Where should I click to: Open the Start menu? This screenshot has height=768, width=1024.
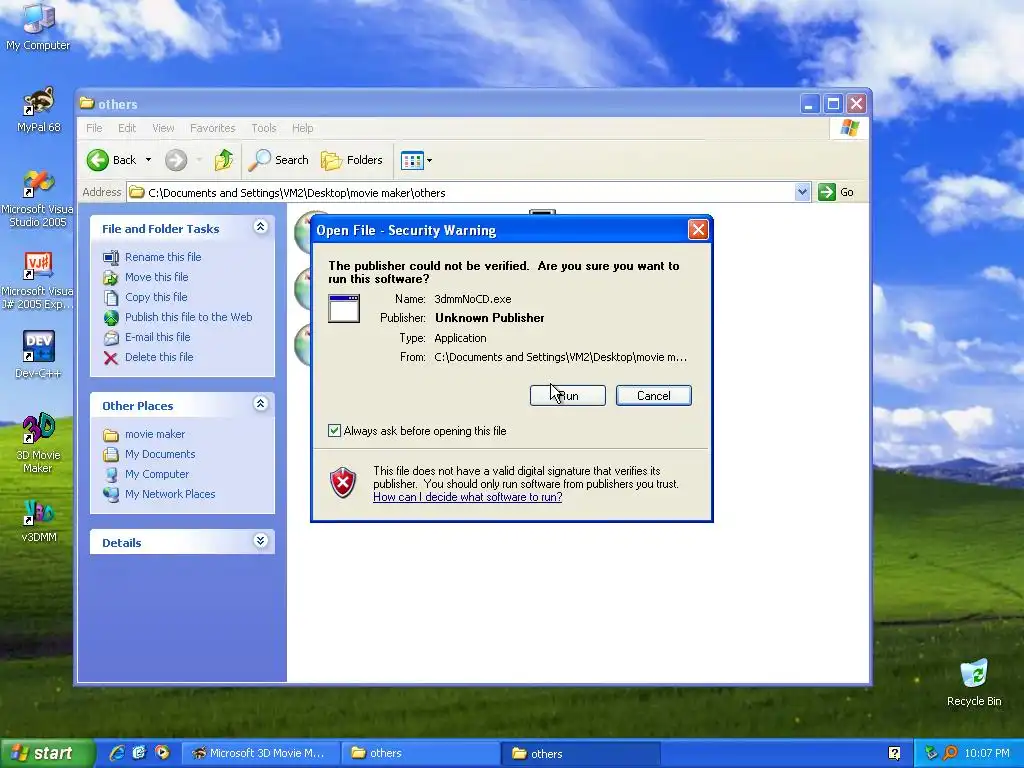point(47,754)
